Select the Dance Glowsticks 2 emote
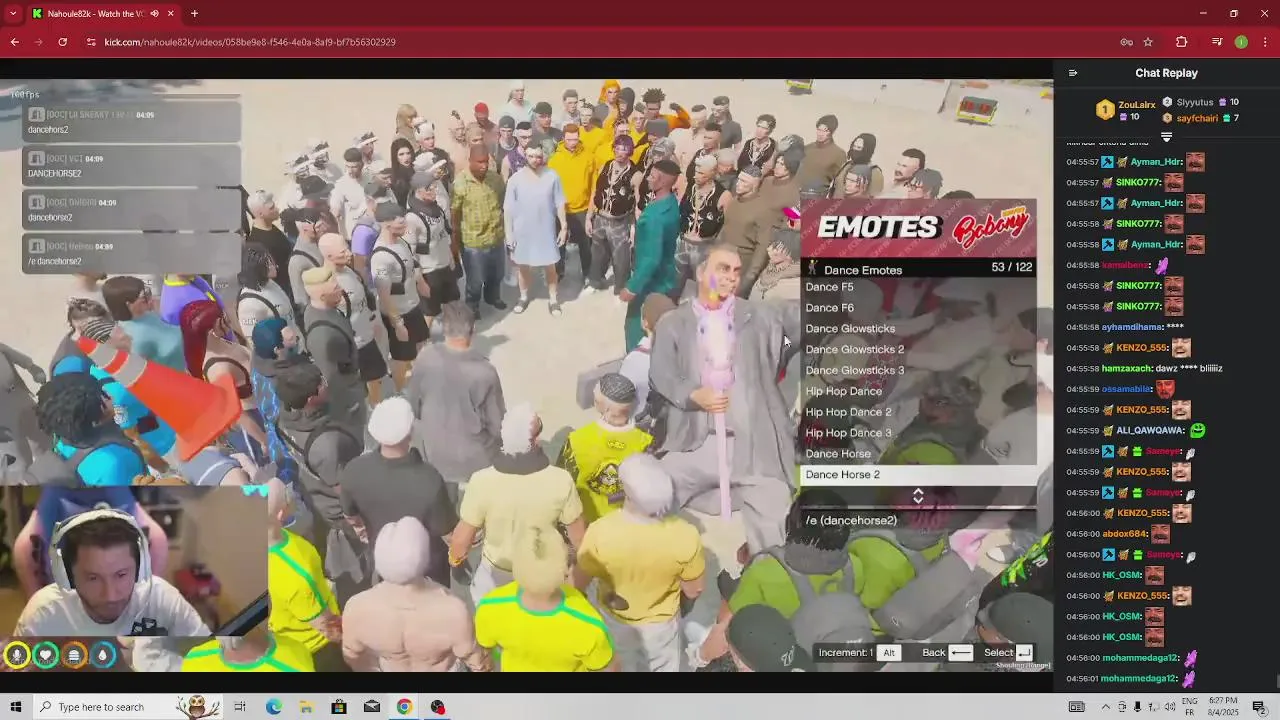 pos(918,350)
